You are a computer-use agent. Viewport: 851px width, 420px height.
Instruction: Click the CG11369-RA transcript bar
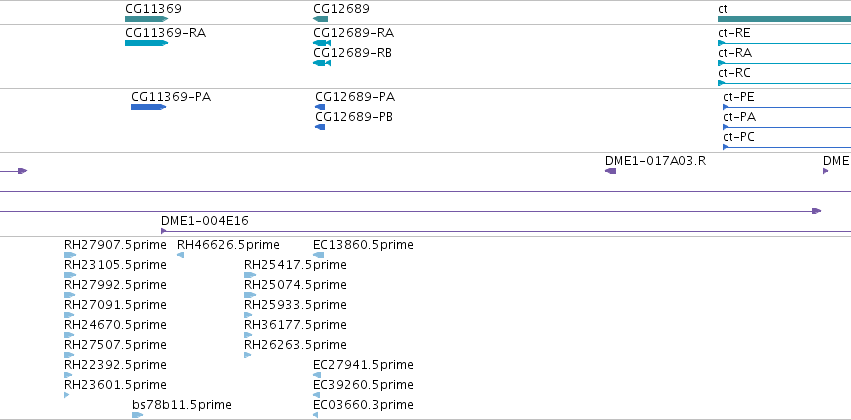147,43
